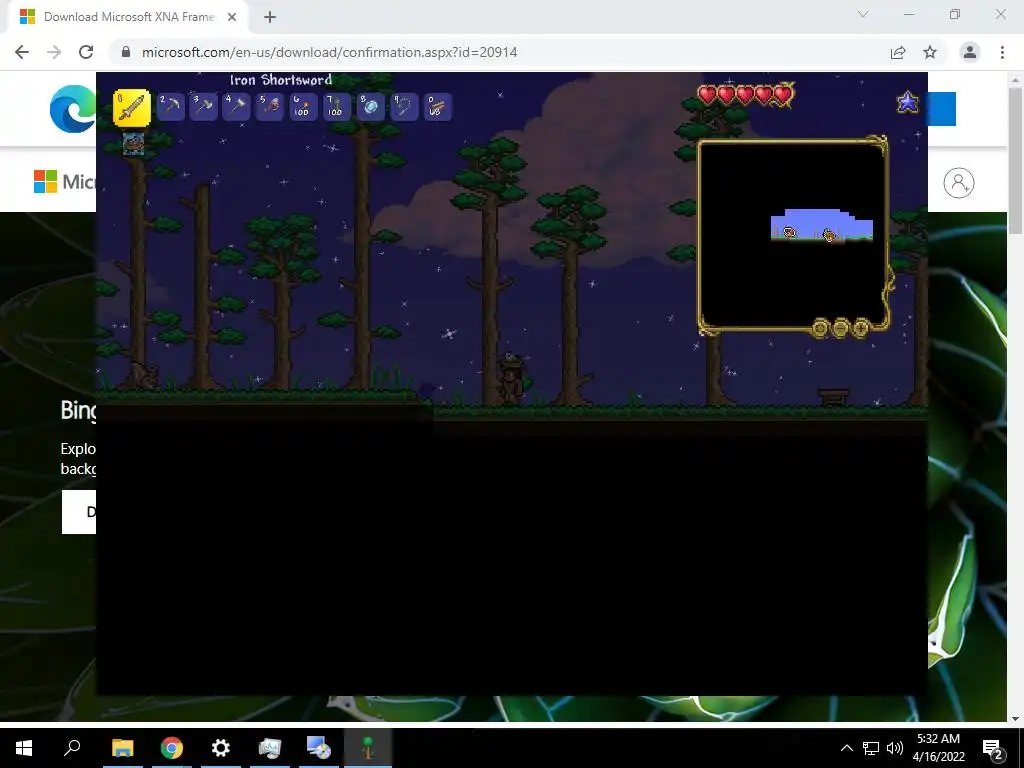Click the Microsoft sign-in account icon on page
The height and width of the screenshot is (768, 1024).
[959, 183]
